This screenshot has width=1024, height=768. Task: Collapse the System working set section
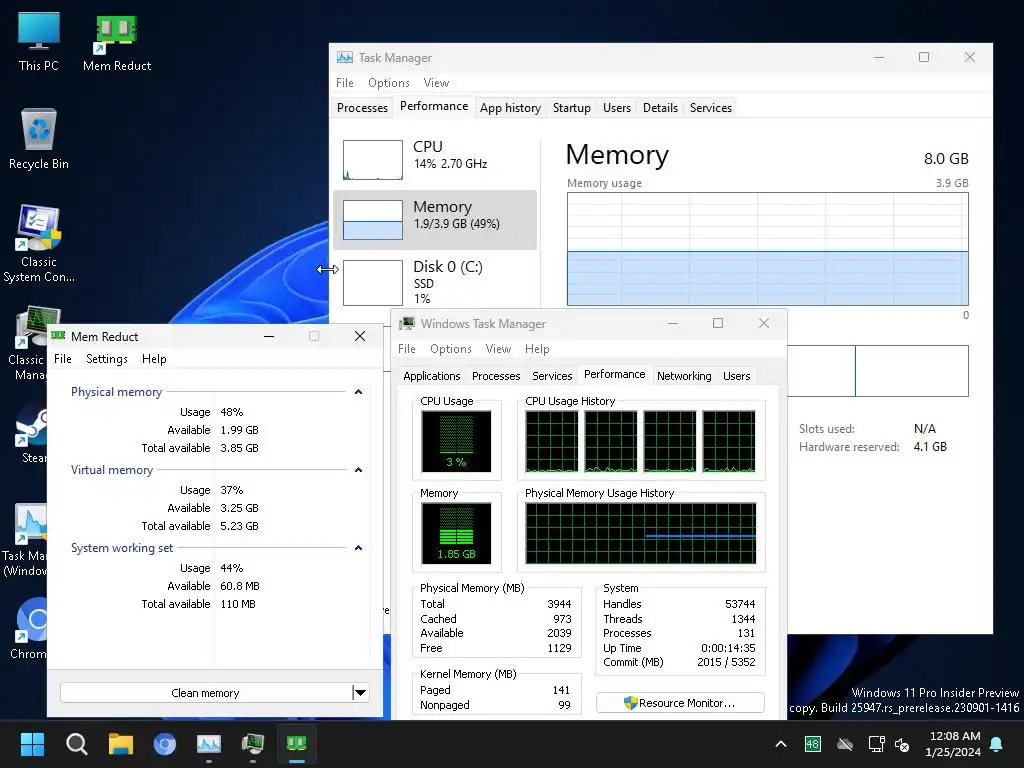pyautogui.click(x=358, y=548)
